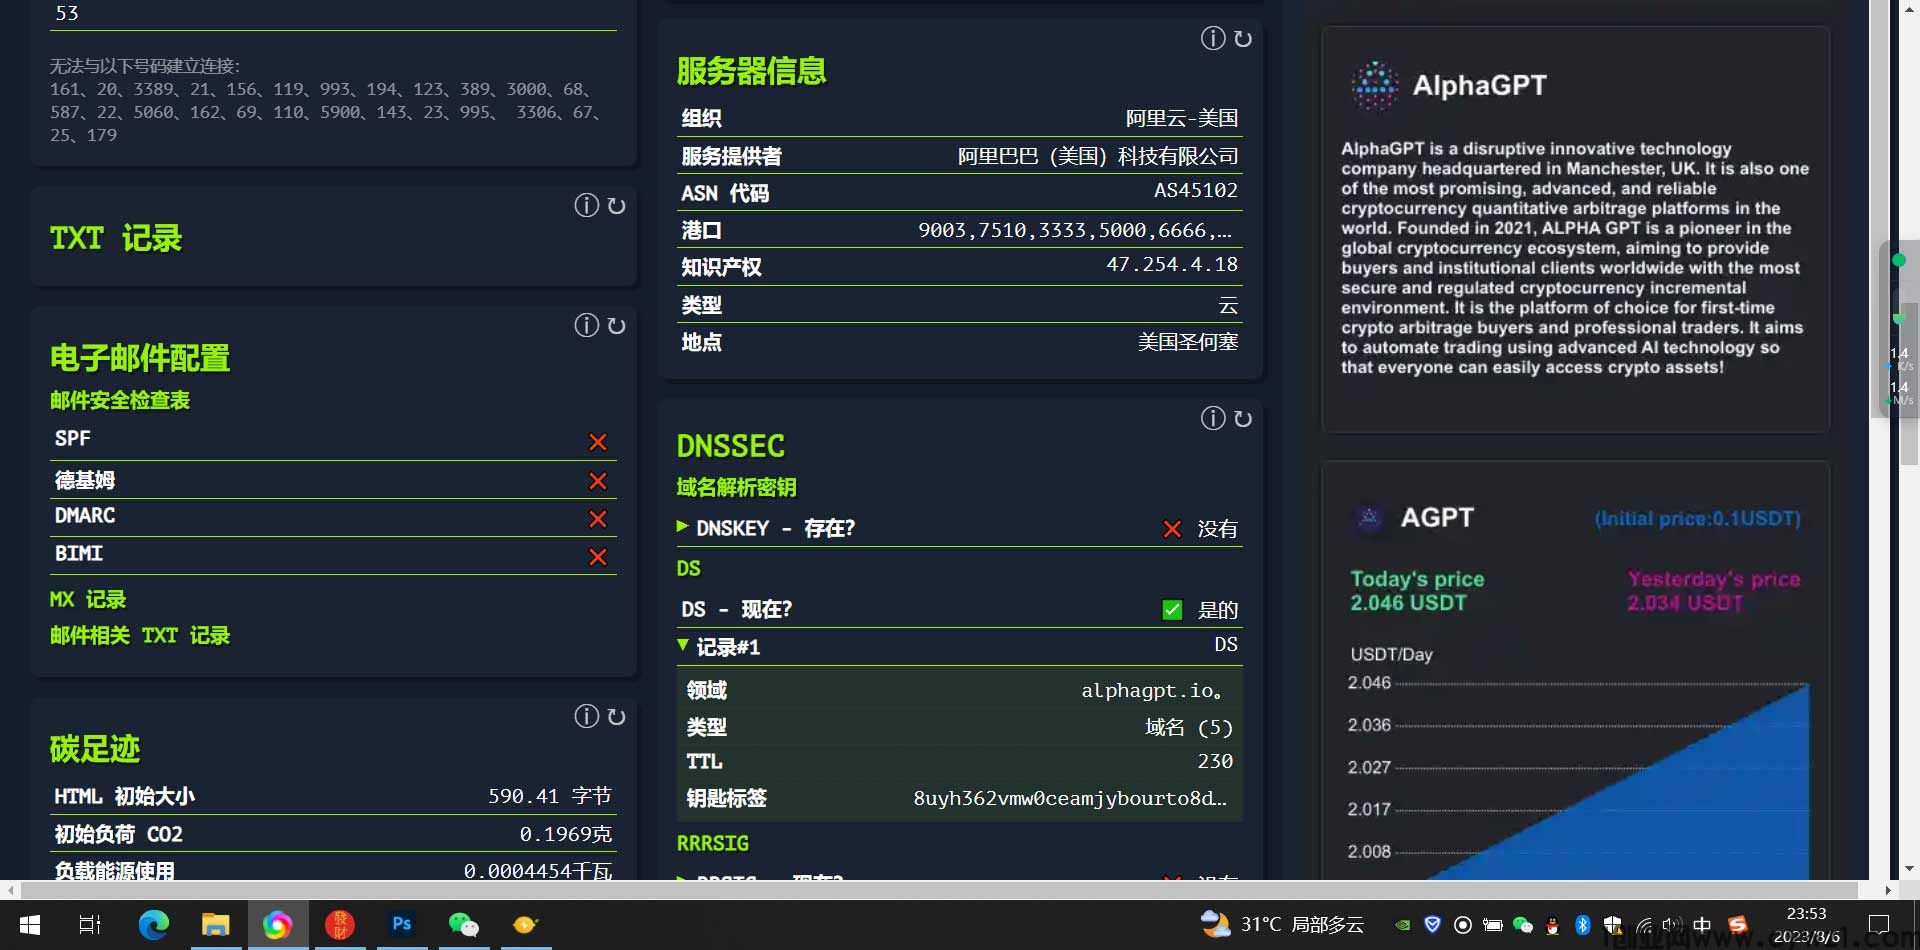
Task: Open Photoshop from taskbar
Action: (402, 925)
